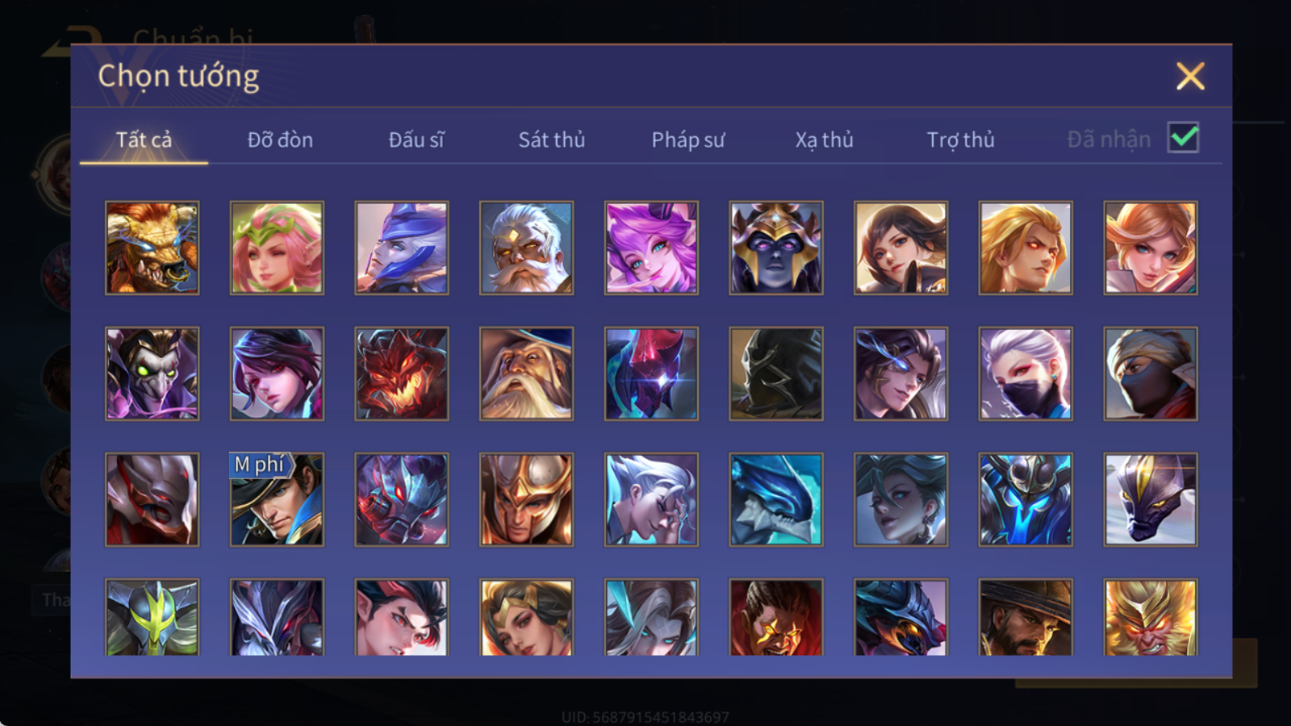Filter heroes by 'Pháp sư'

(x=688, y=140)
